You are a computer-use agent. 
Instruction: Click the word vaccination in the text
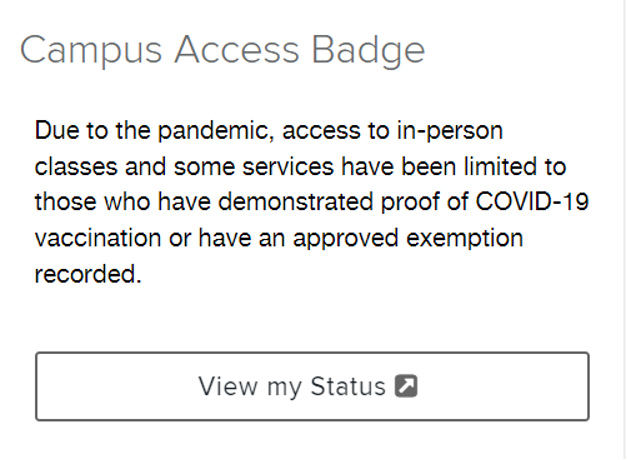point(98,238)
